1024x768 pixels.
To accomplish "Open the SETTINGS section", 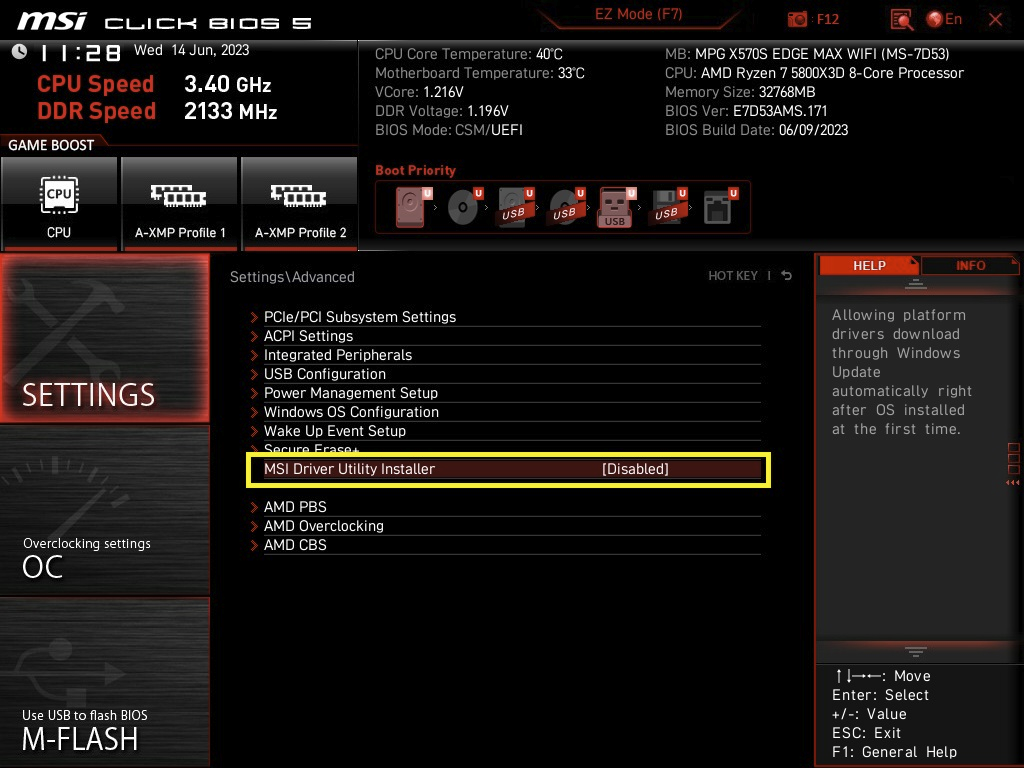I will click(x=104, y=338).
